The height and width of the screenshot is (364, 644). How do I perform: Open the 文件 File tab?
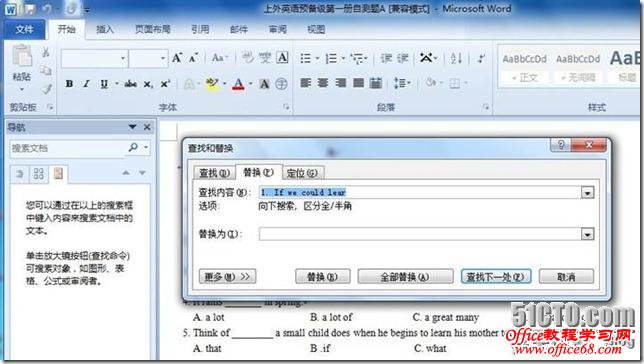click(25, 30)
